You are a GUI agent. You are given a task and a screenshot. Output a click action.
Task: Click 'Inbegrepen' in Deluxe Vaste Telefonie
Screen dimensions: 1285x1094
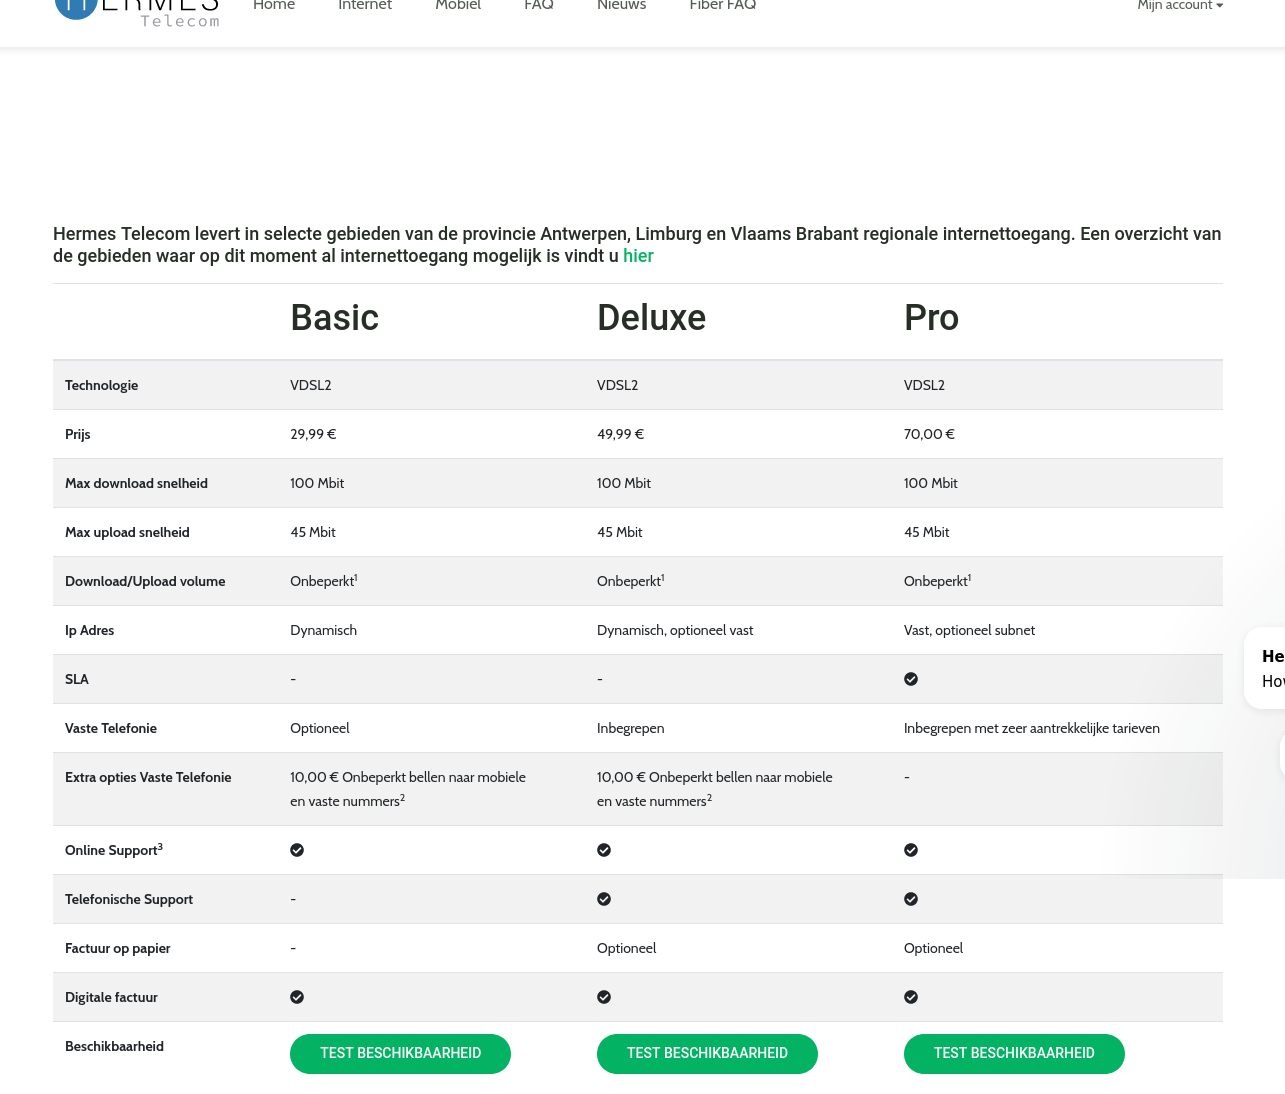point(631,728)
